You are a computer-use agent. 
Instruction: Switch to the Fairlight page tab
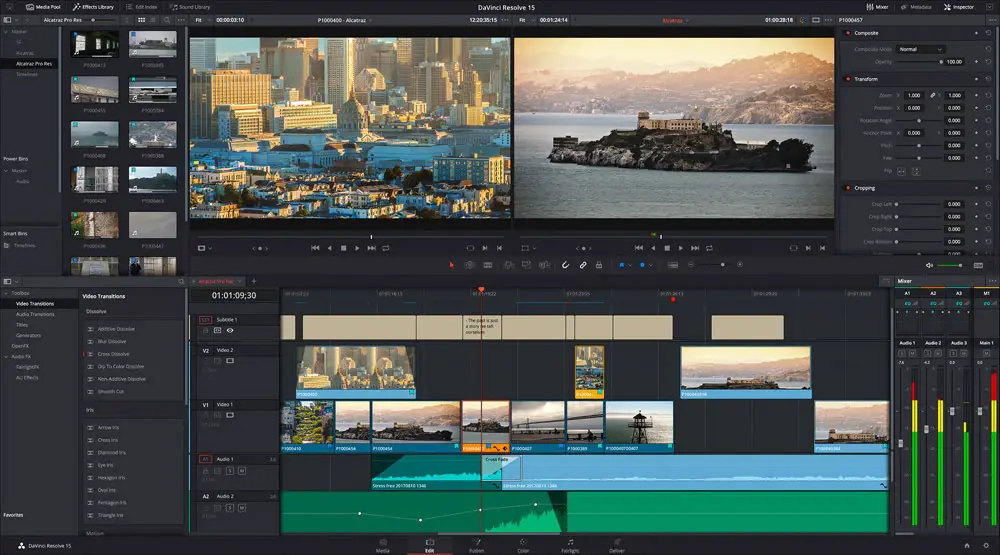coord(570,546)
